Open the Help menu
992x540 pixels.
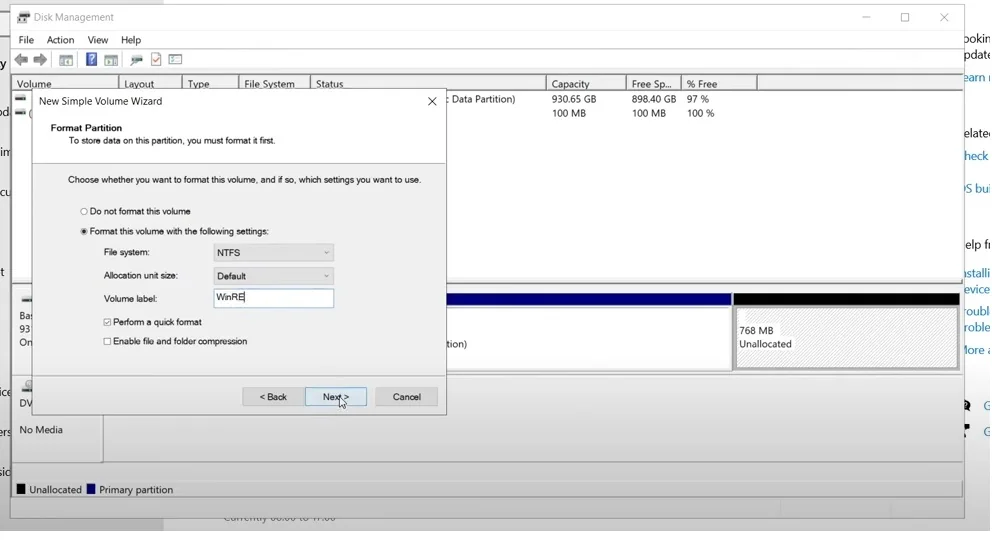click(x=131, y=40)
